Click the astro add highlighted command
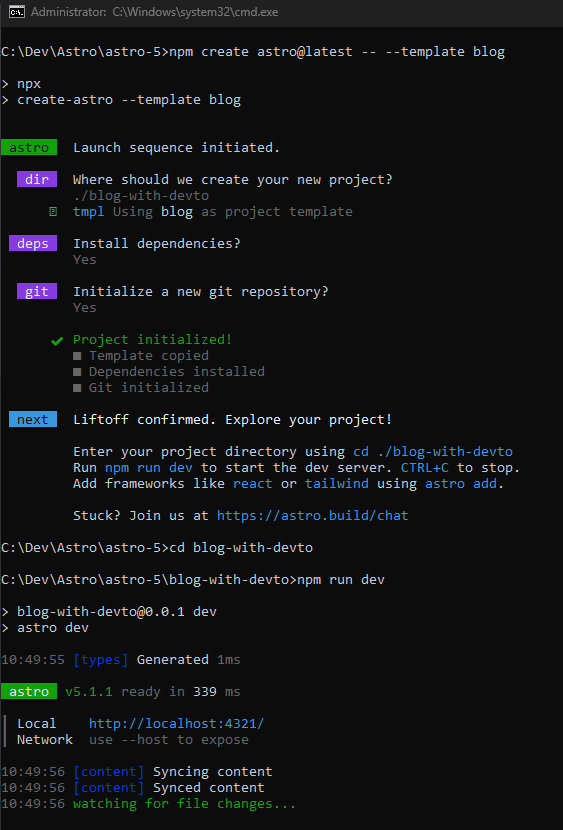 point(461,484)
